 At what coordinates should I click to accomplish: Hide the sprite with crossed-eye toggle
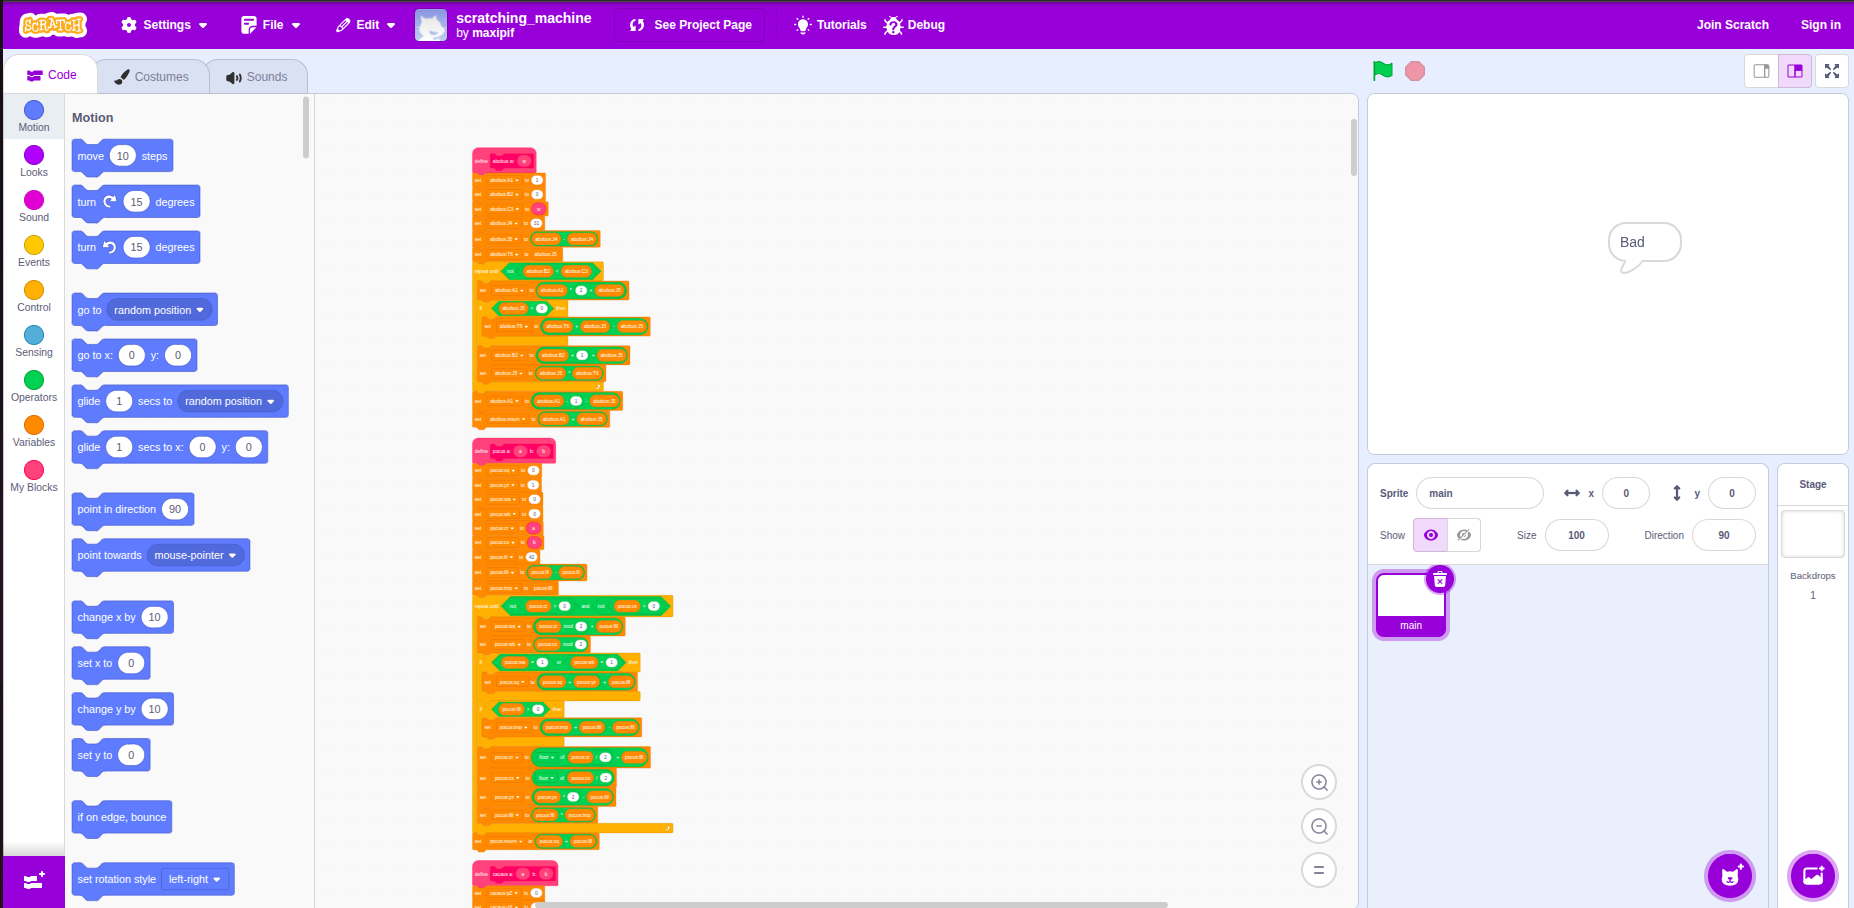[1464, 535]
